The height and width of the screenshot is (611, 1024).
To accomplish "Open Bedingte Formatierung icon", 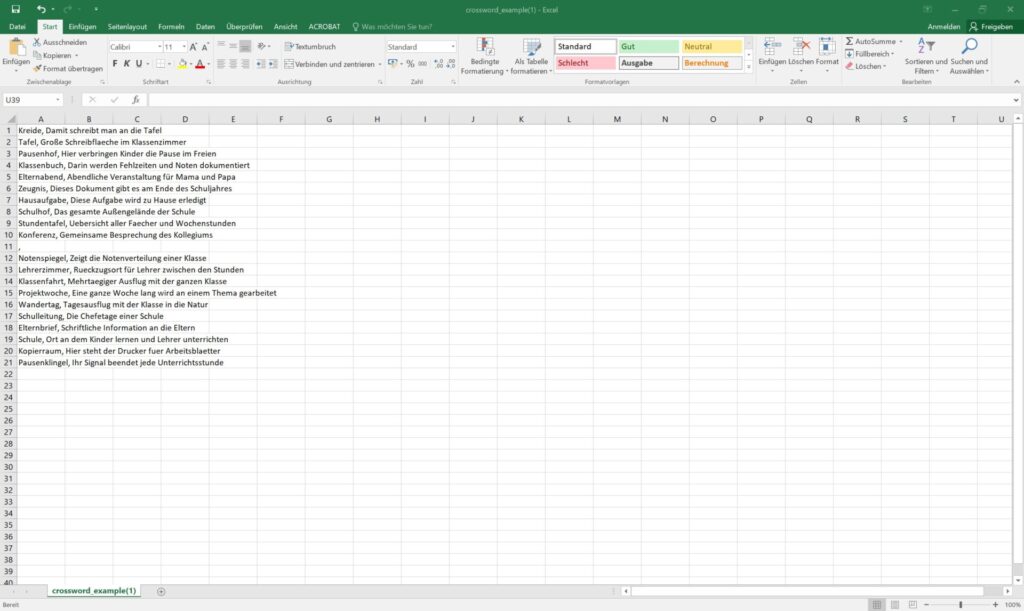I will pyautogui.click(x=485, y=46).
